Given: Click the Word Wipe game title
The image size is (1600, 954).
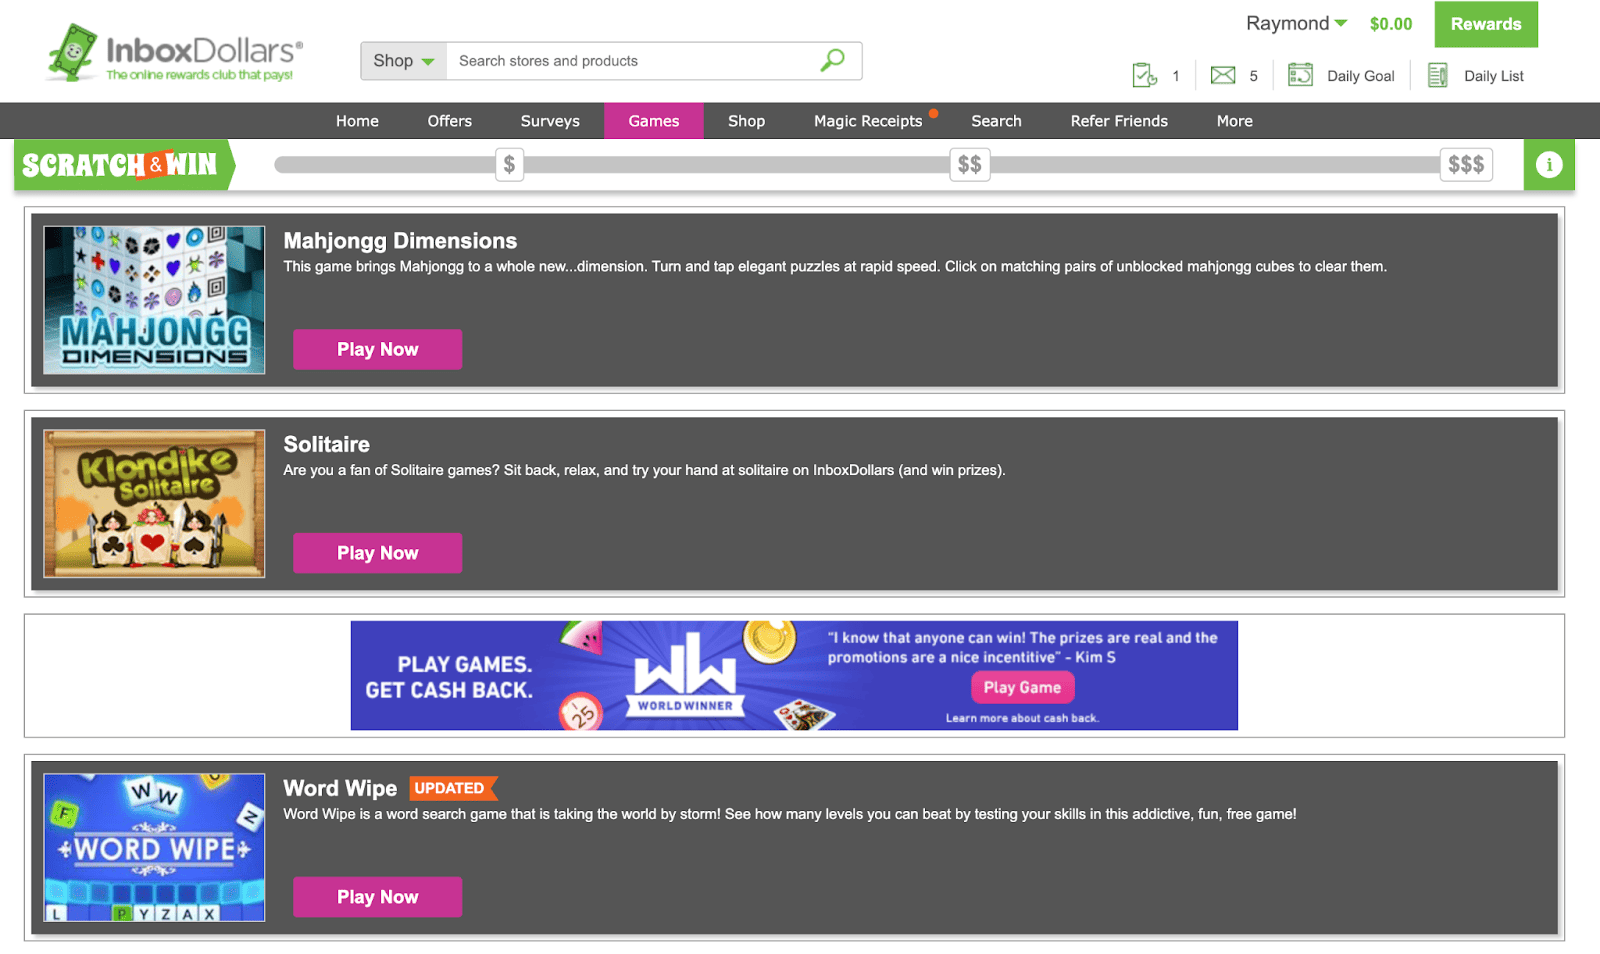Looking at the screenshot, I should [x=340, y=788].
